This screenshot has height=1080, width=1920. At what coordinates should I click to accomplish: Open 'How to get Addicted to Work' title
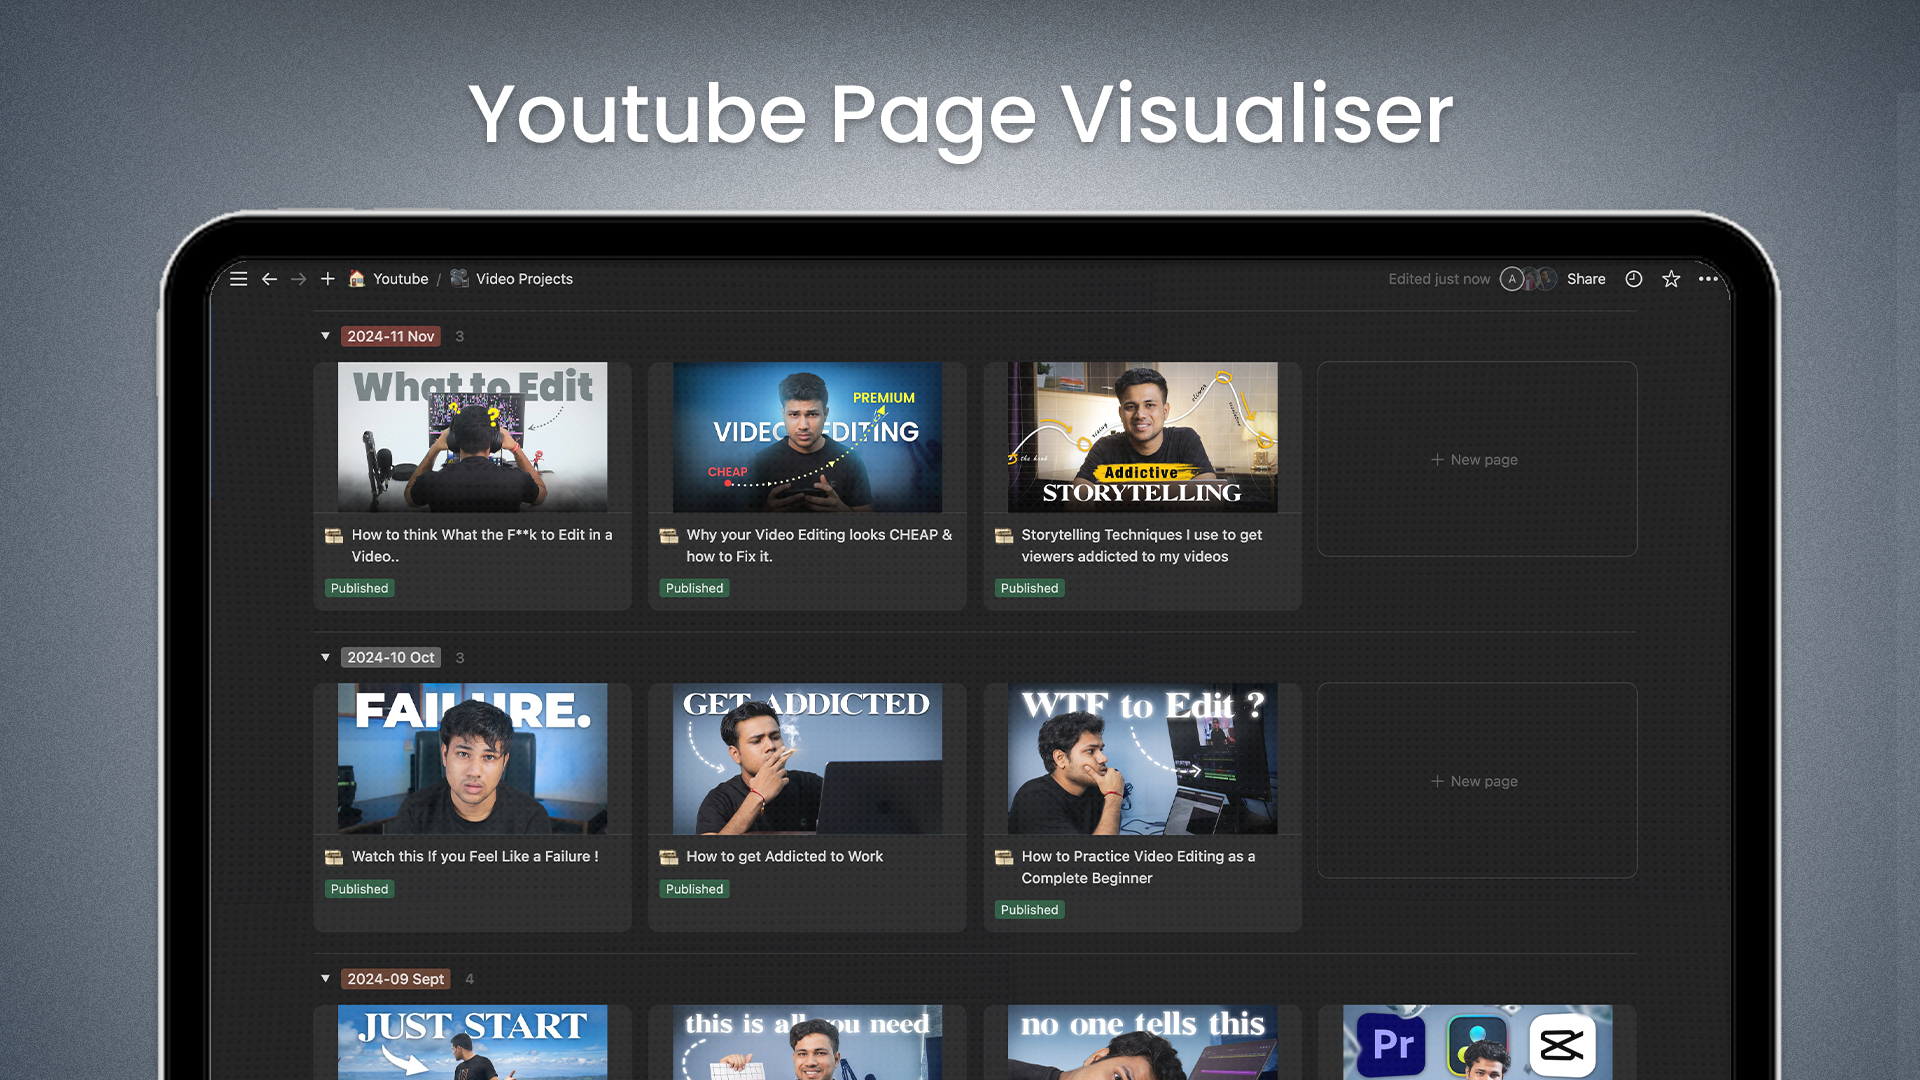click(x=785, y=857)
